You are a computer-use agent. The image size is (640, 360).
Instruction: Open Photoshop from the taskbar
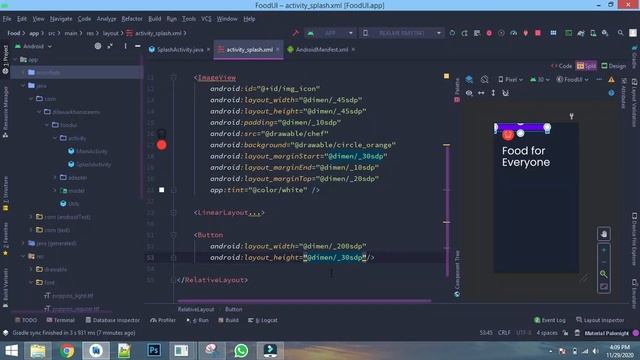point(154,351)
